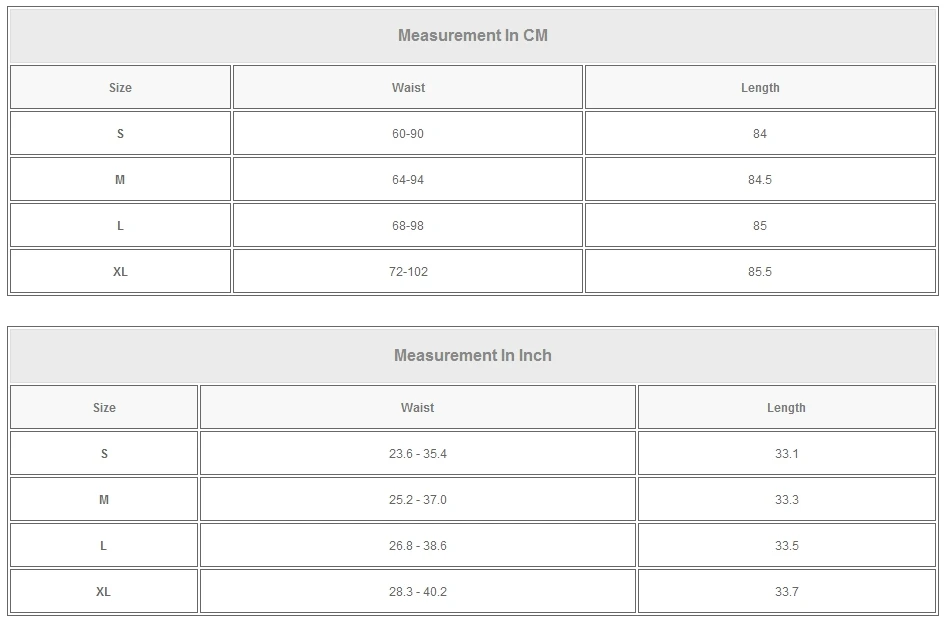
Task: Select the Length column header in CM table
Action: pyautogui.click(x=760, y=88)
